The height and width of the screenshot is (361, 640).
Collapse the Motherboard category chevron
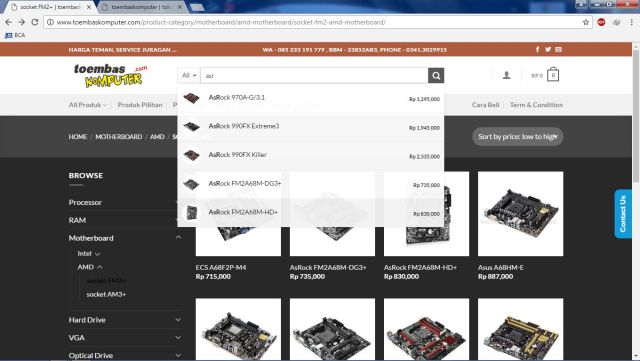tap(178, 237)
